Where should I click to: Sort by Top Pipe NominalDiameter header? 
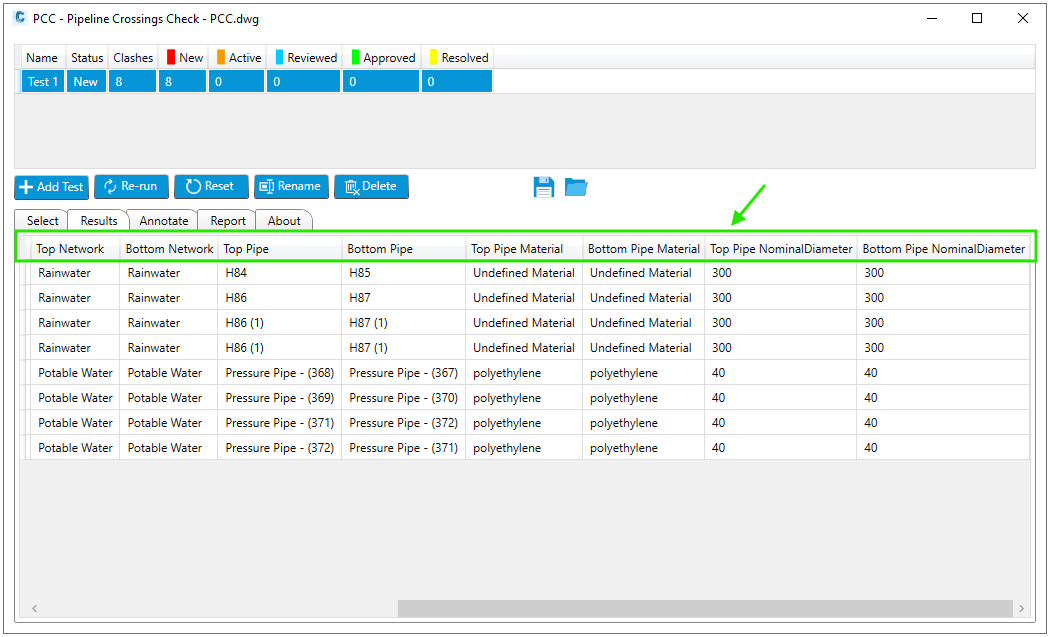point(781,249)
